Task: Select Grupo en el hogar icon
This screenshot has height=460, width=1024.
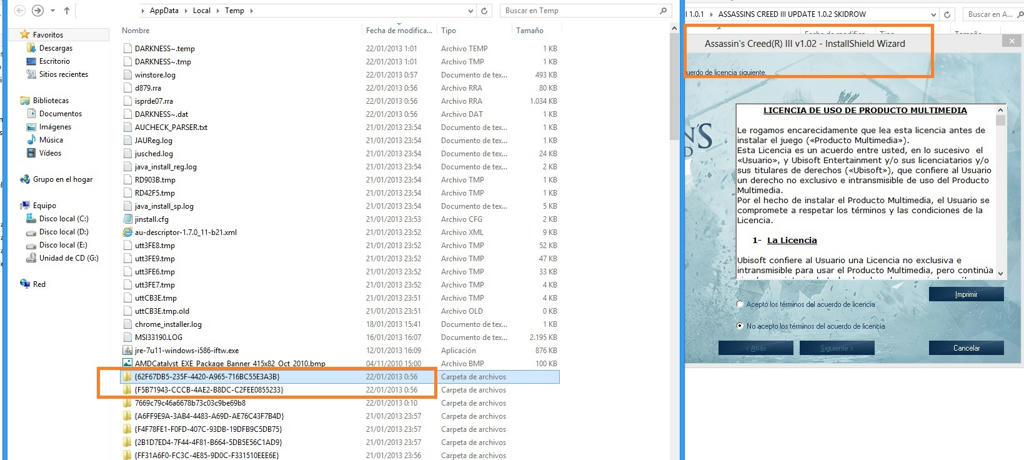Action: (25, 179)
